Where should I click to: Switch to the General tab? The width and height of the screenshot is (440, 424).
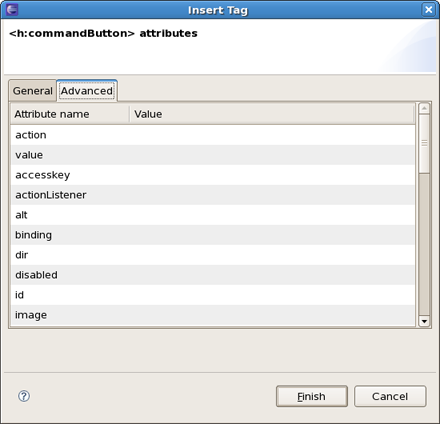click(x=32, y=91)
